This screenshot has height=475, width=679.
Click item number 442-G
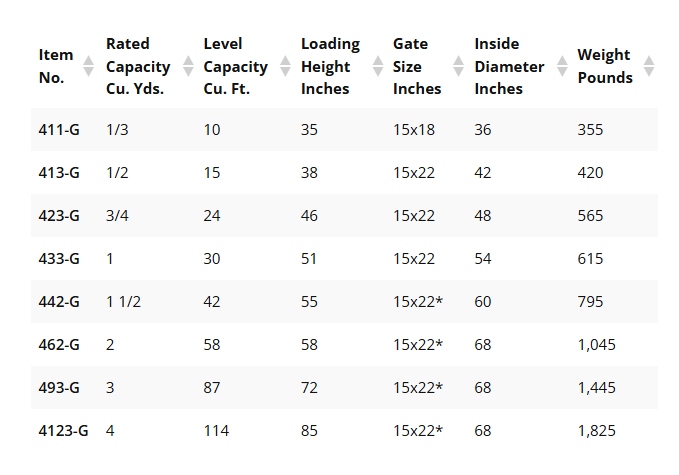(59, 301)
